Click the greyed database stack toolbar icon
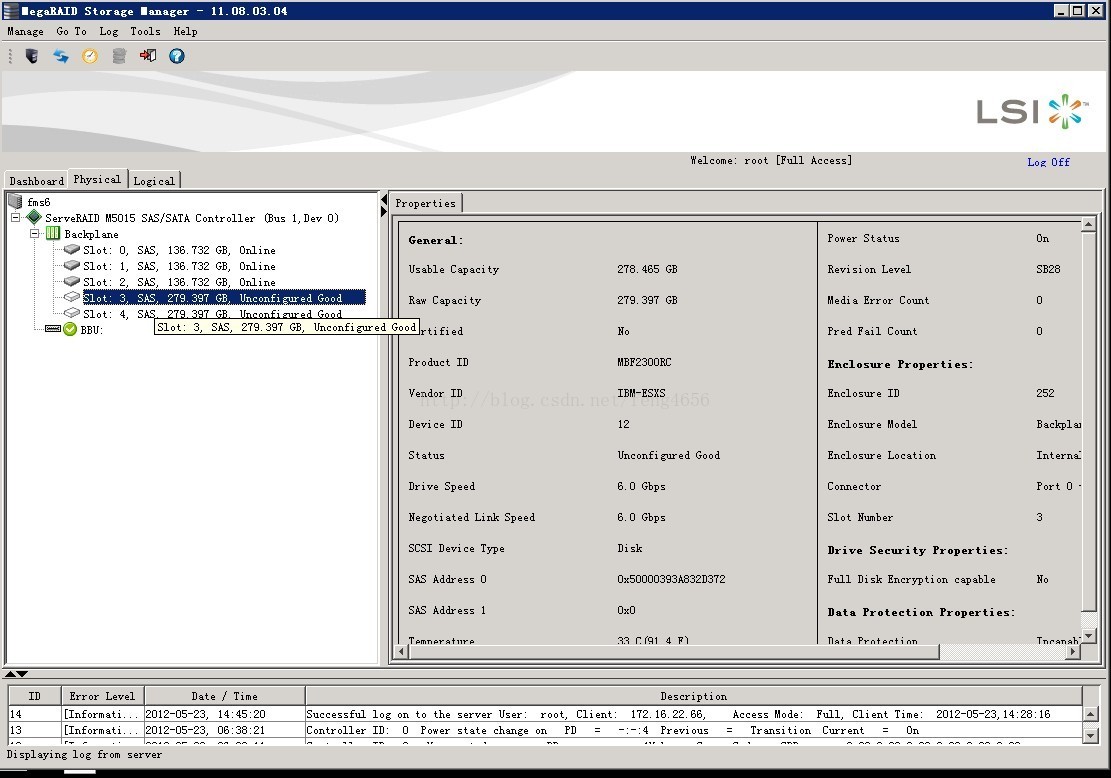 [x=119, y=56]
